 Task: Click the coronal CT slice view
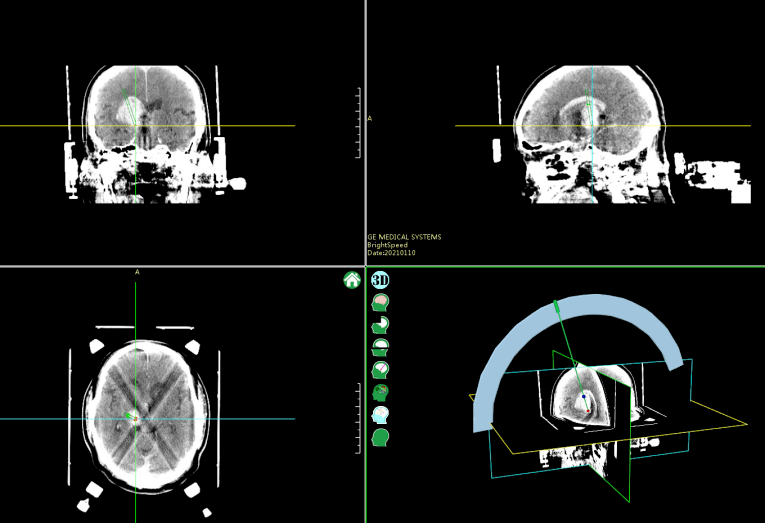(147, 134)
